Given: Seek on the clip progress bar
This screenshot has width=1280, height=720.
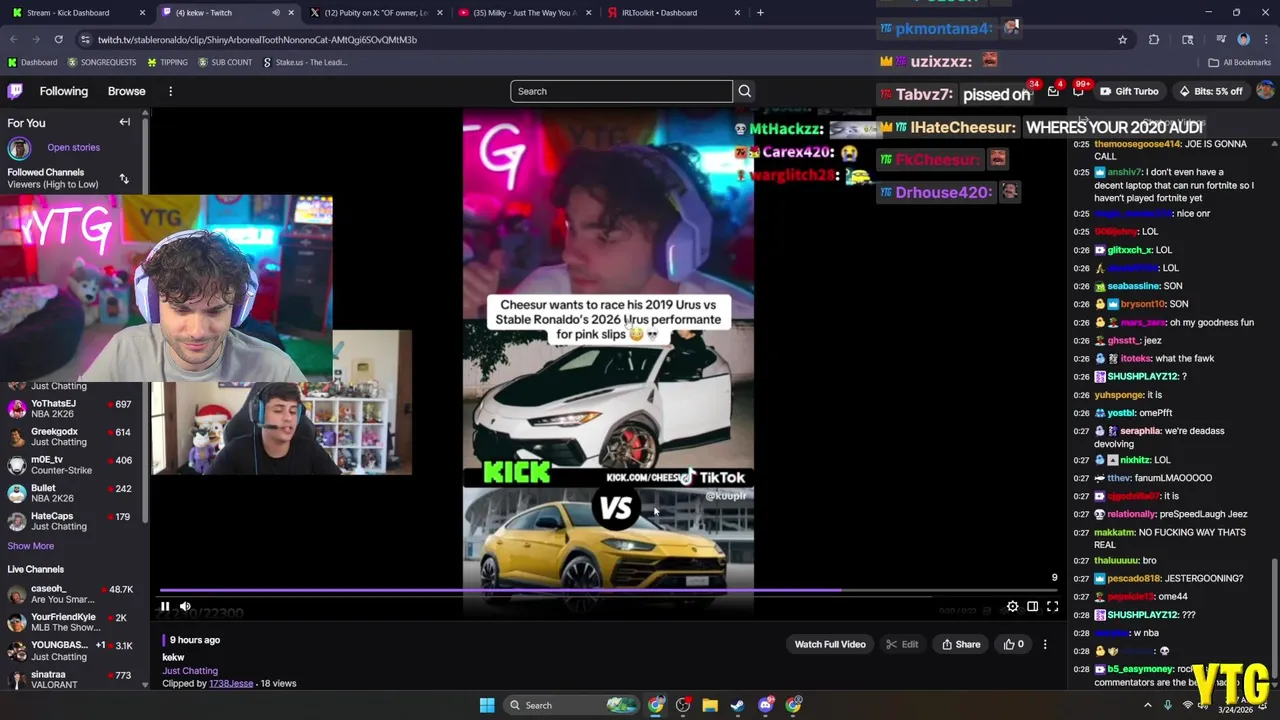Looking at the screenshot, I should [x=608, y=590].
